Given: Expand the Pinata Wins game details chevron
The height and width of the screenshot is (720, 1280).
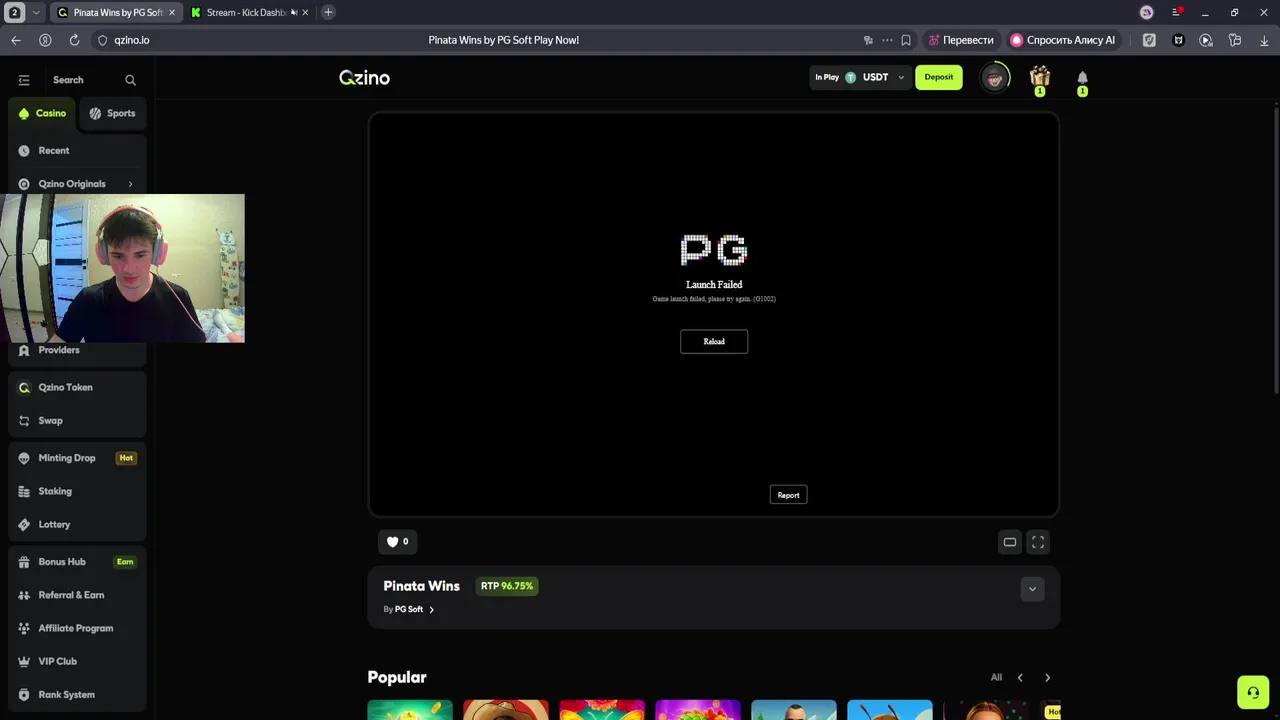Looking at the screenshot, I should [1032, 589].
